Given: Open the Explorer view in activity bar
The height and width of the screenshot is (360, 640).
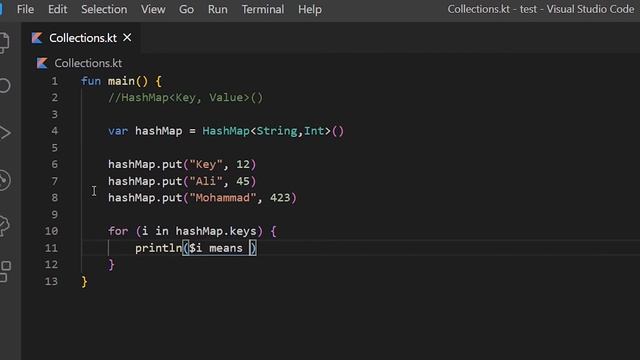Looking at the screenshot, I should (x=5, y=42).
